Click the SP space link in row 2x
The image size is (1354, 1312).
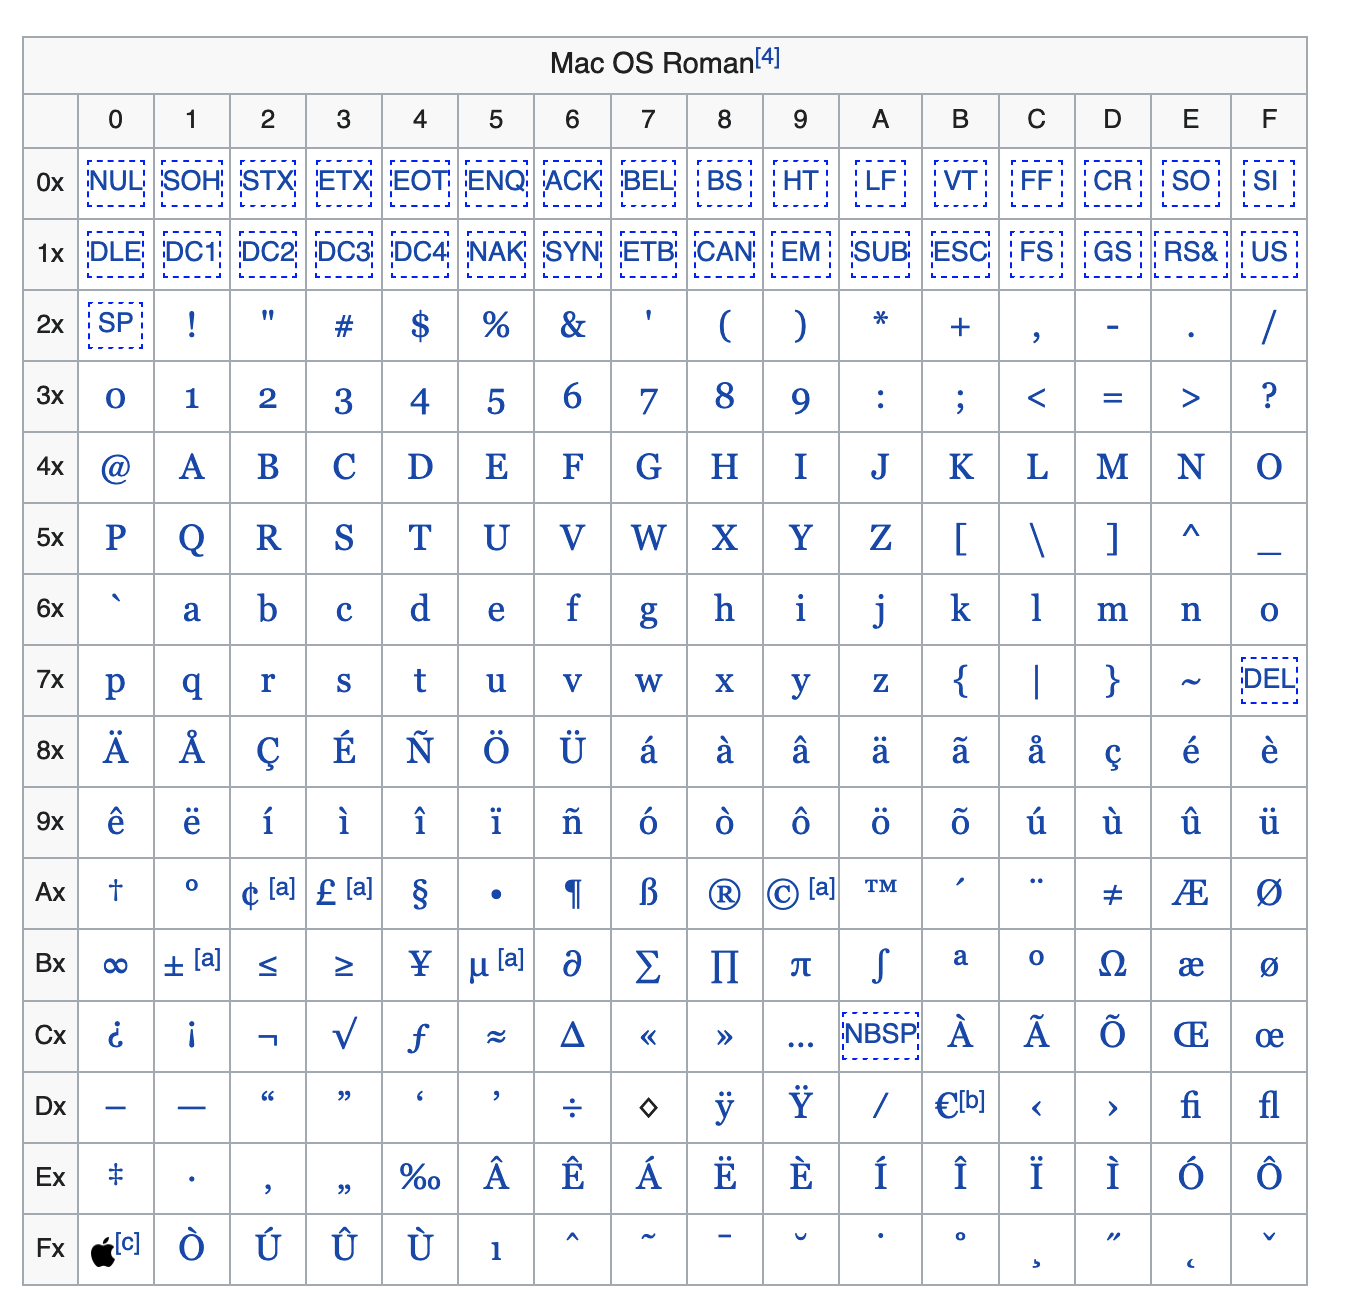coord(116,324)
